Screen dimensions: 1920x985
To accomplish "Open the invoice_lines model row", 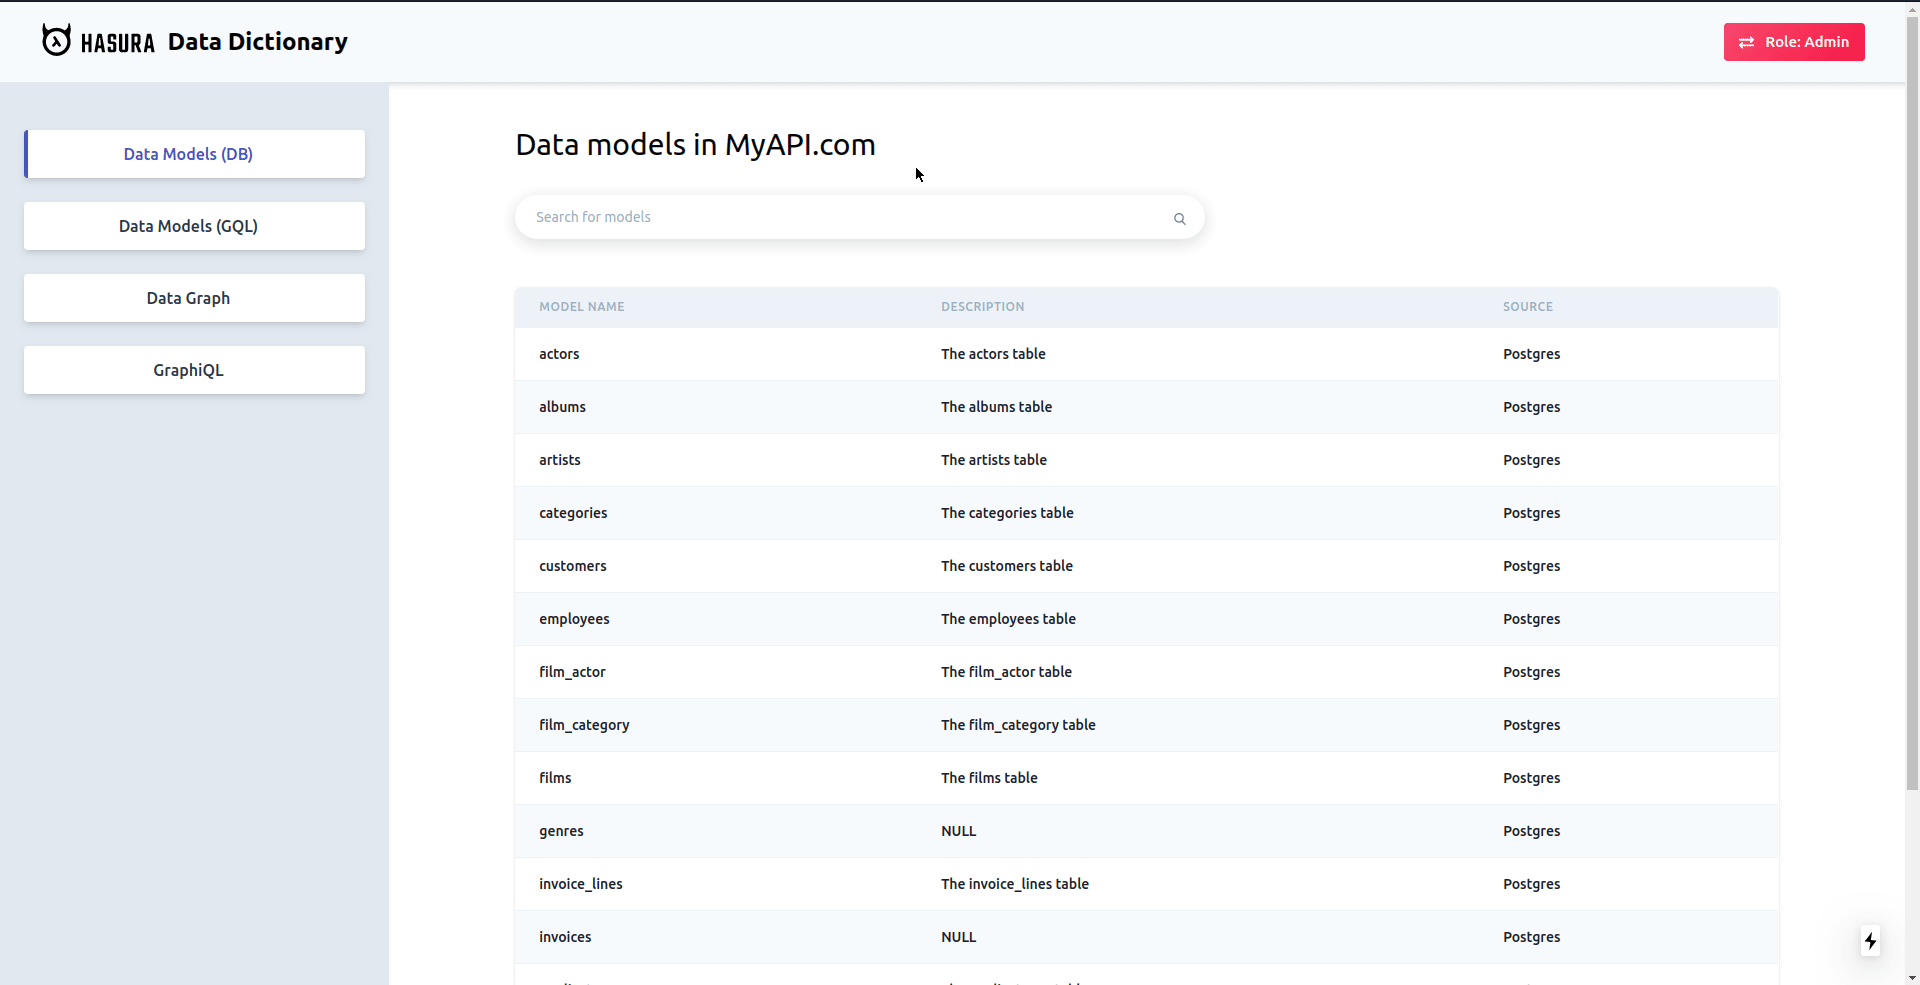I will pos(1146,884).
